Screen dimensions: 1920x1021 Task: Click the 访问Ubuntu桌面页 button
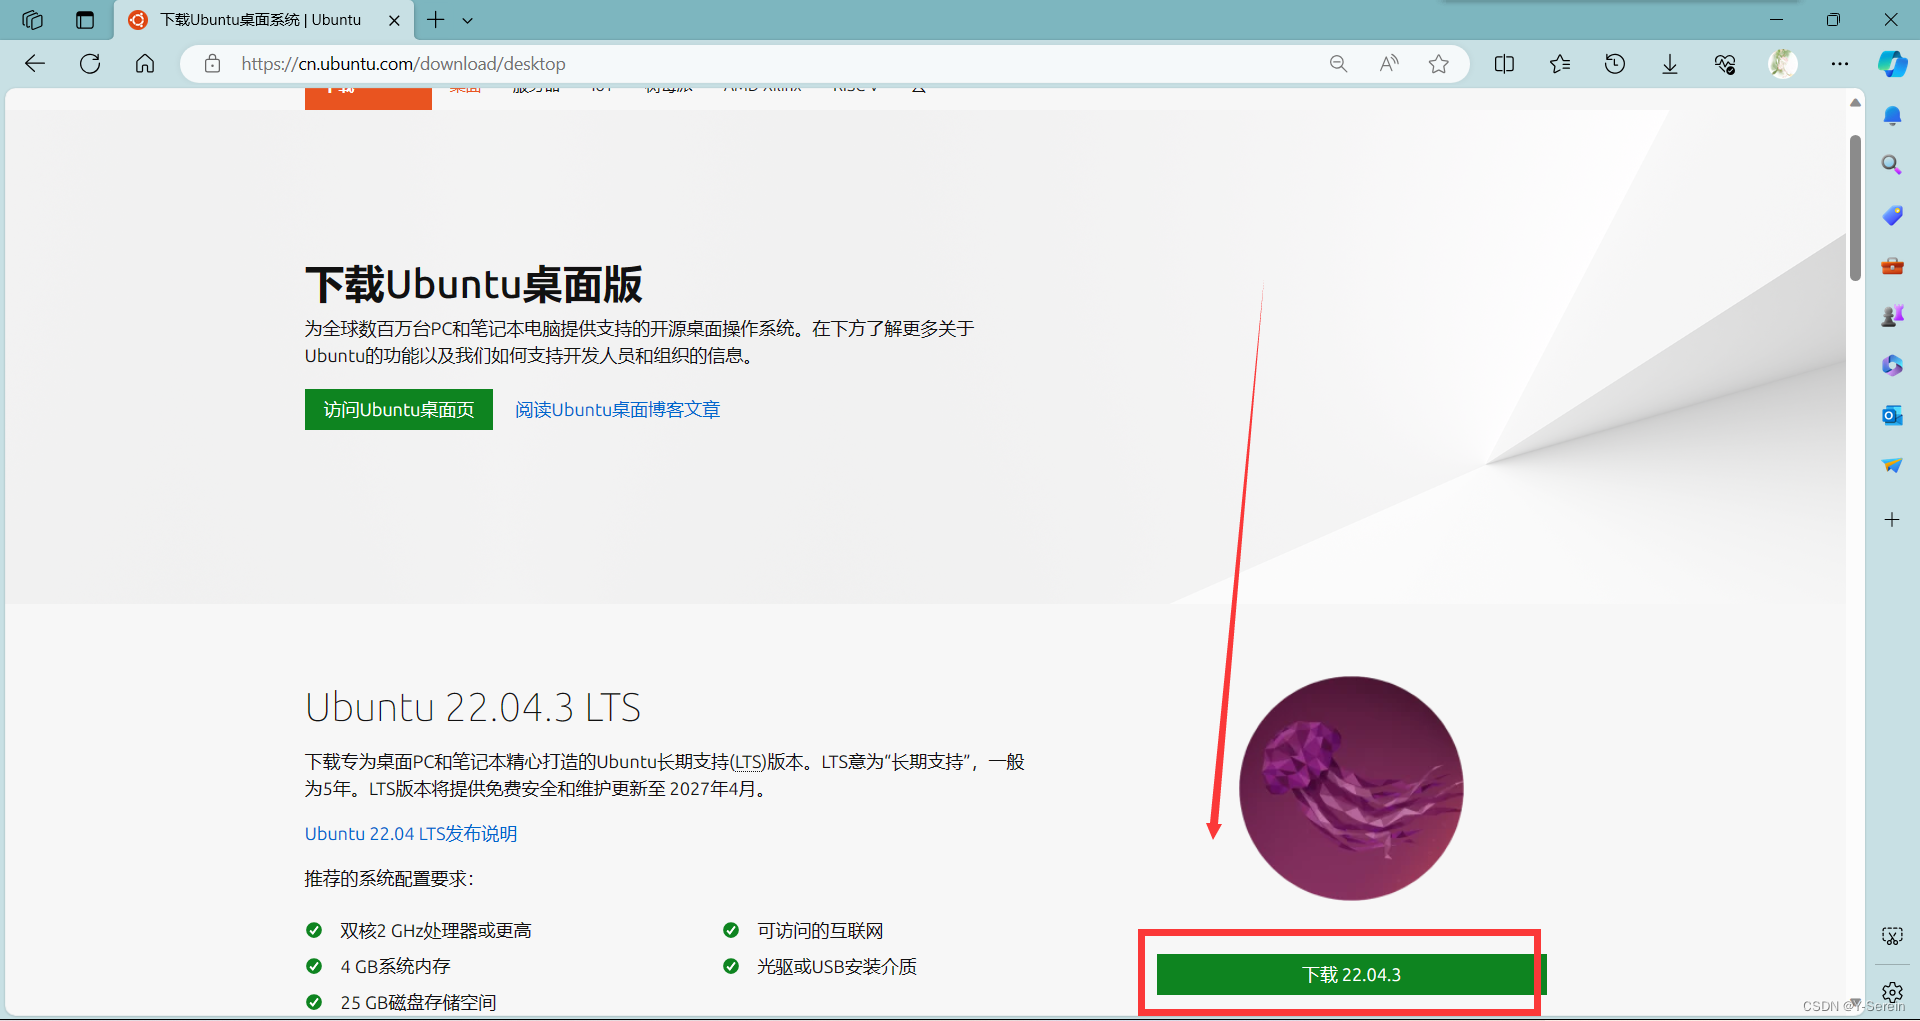point(399,409)
